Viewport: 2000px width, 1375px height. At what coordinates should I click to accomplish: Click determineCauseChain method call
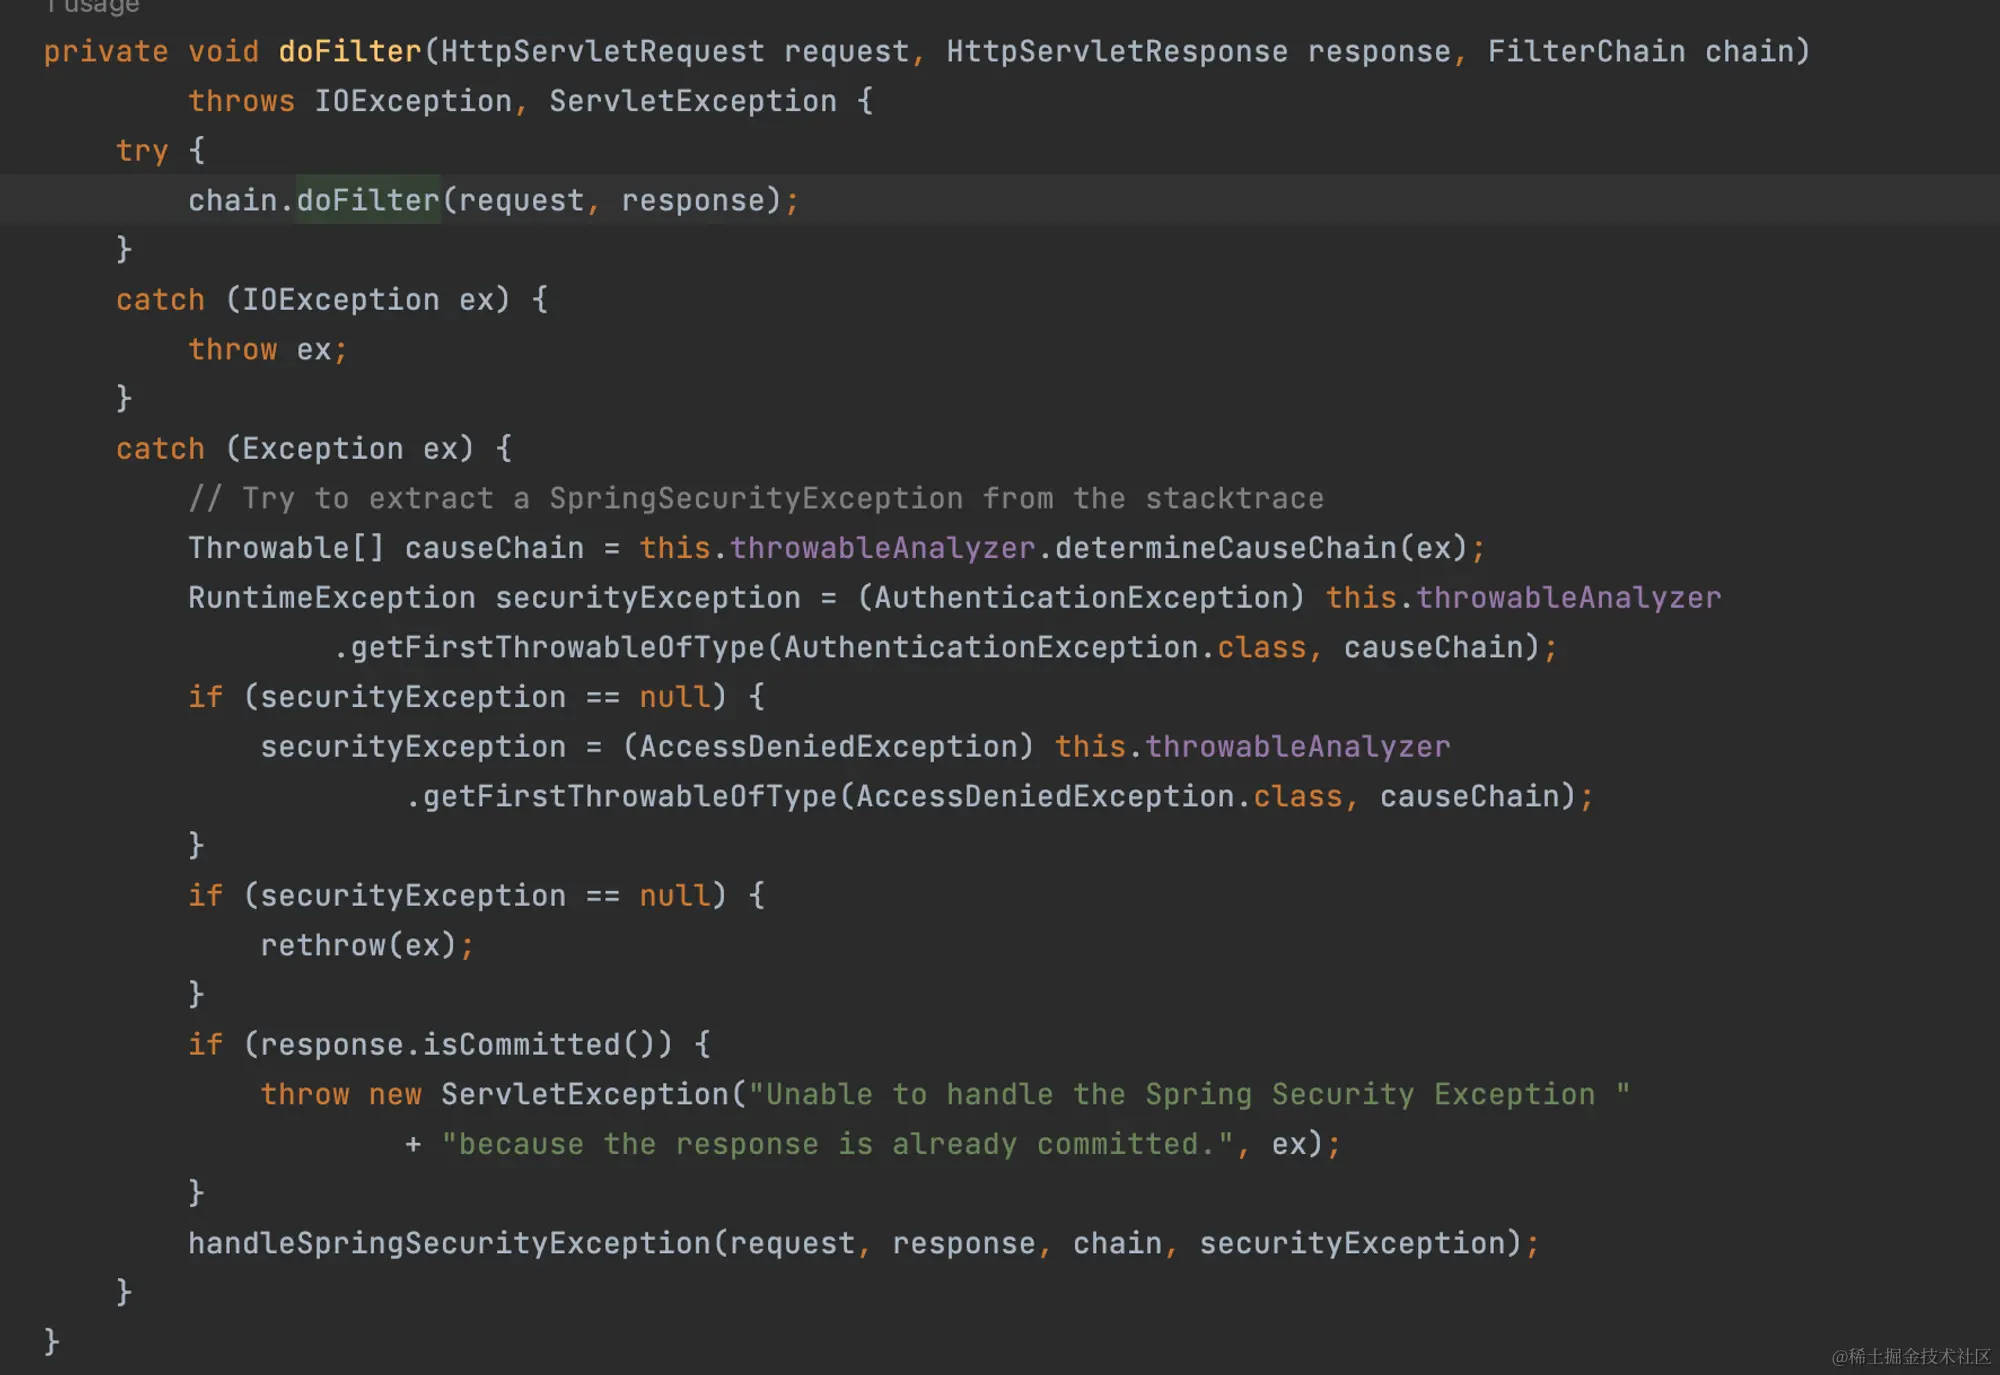[x=1224, y=548]
